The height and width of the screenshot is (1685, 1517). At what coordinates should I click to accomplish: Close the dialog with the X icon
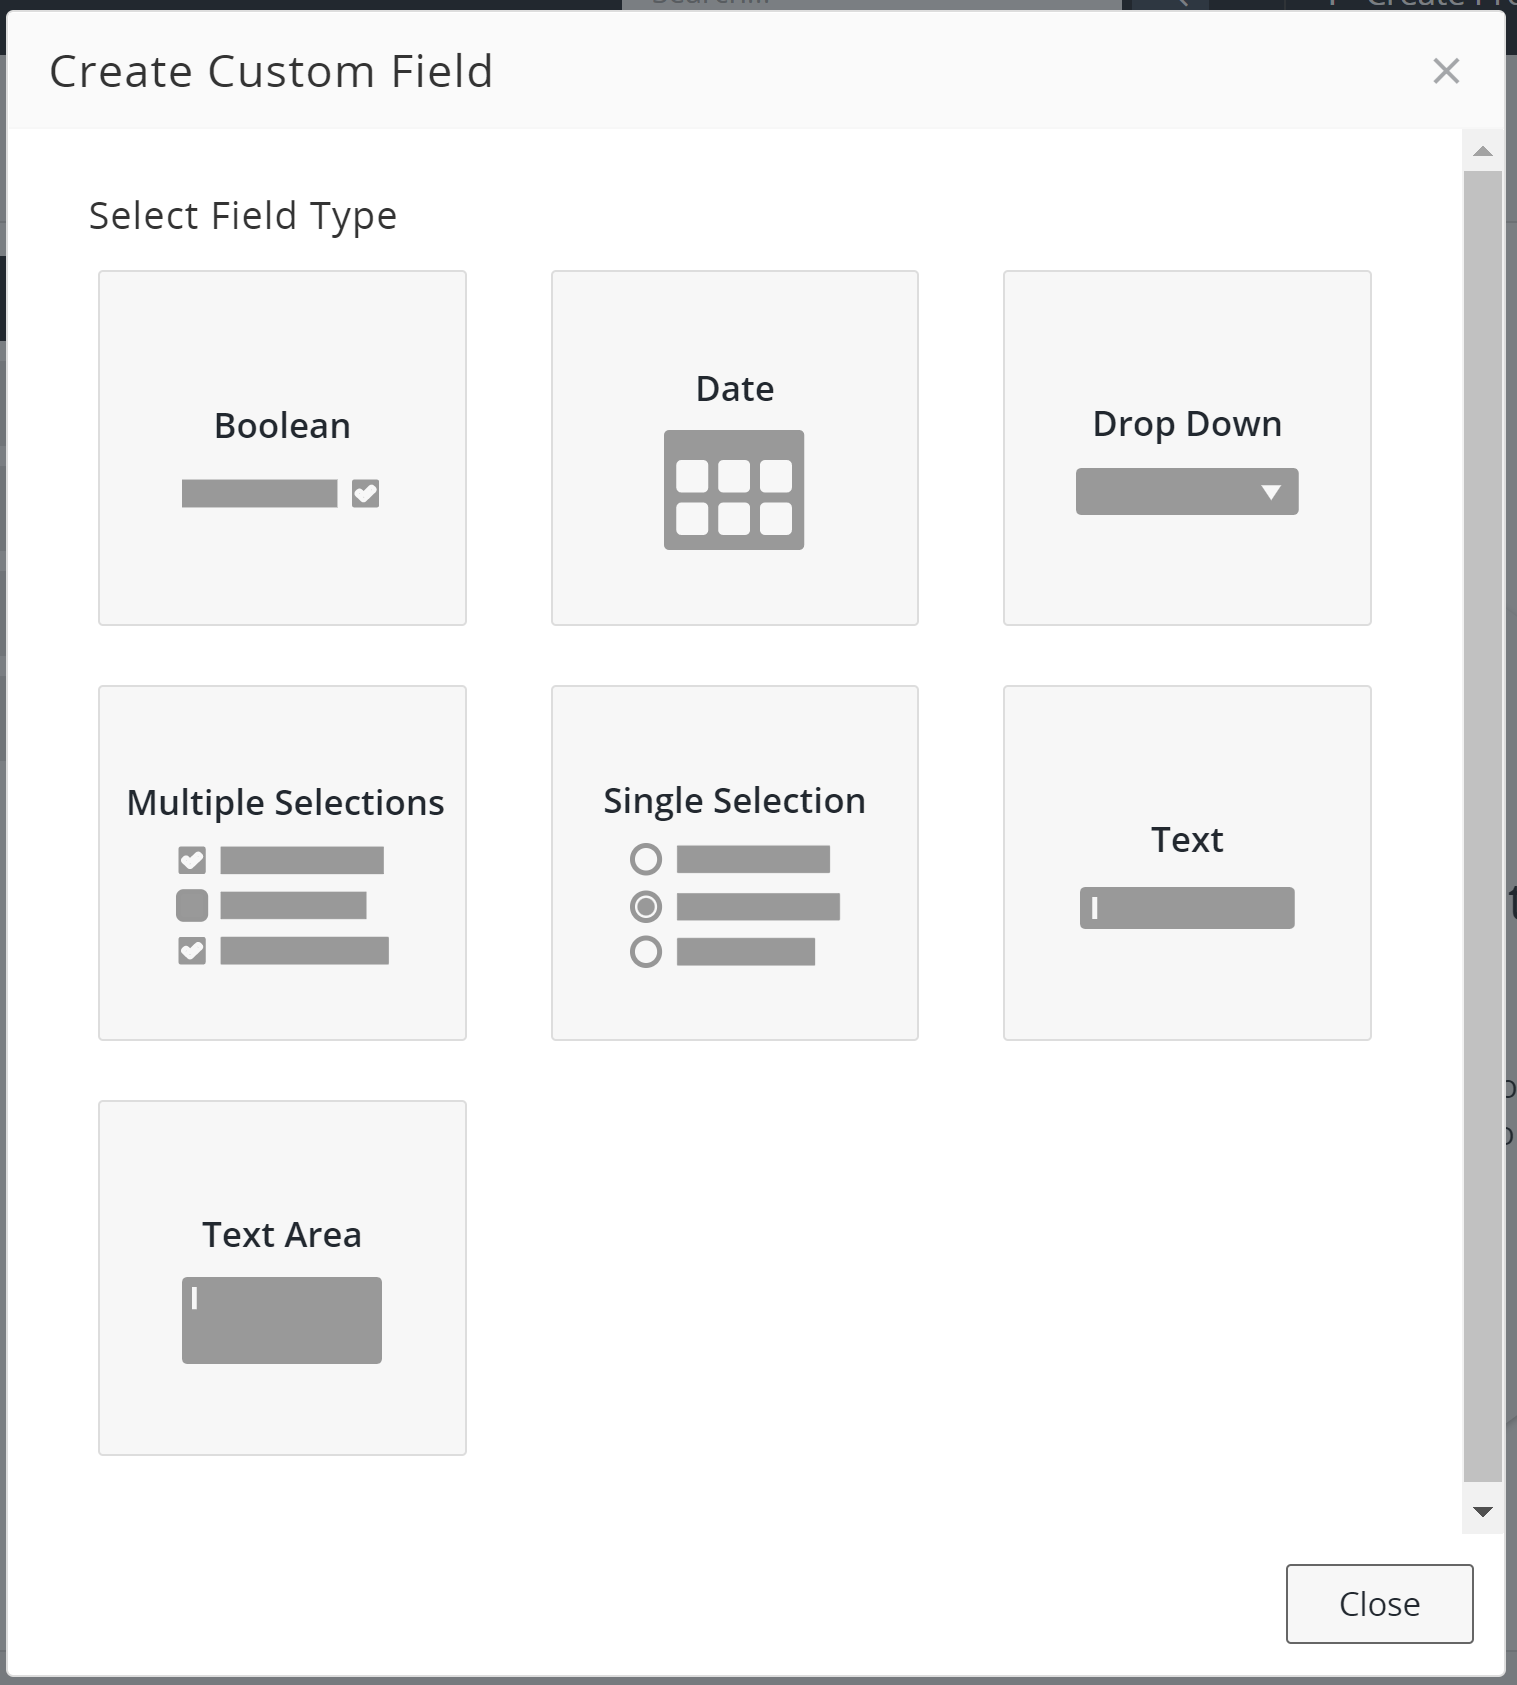tap(1446, 71)
